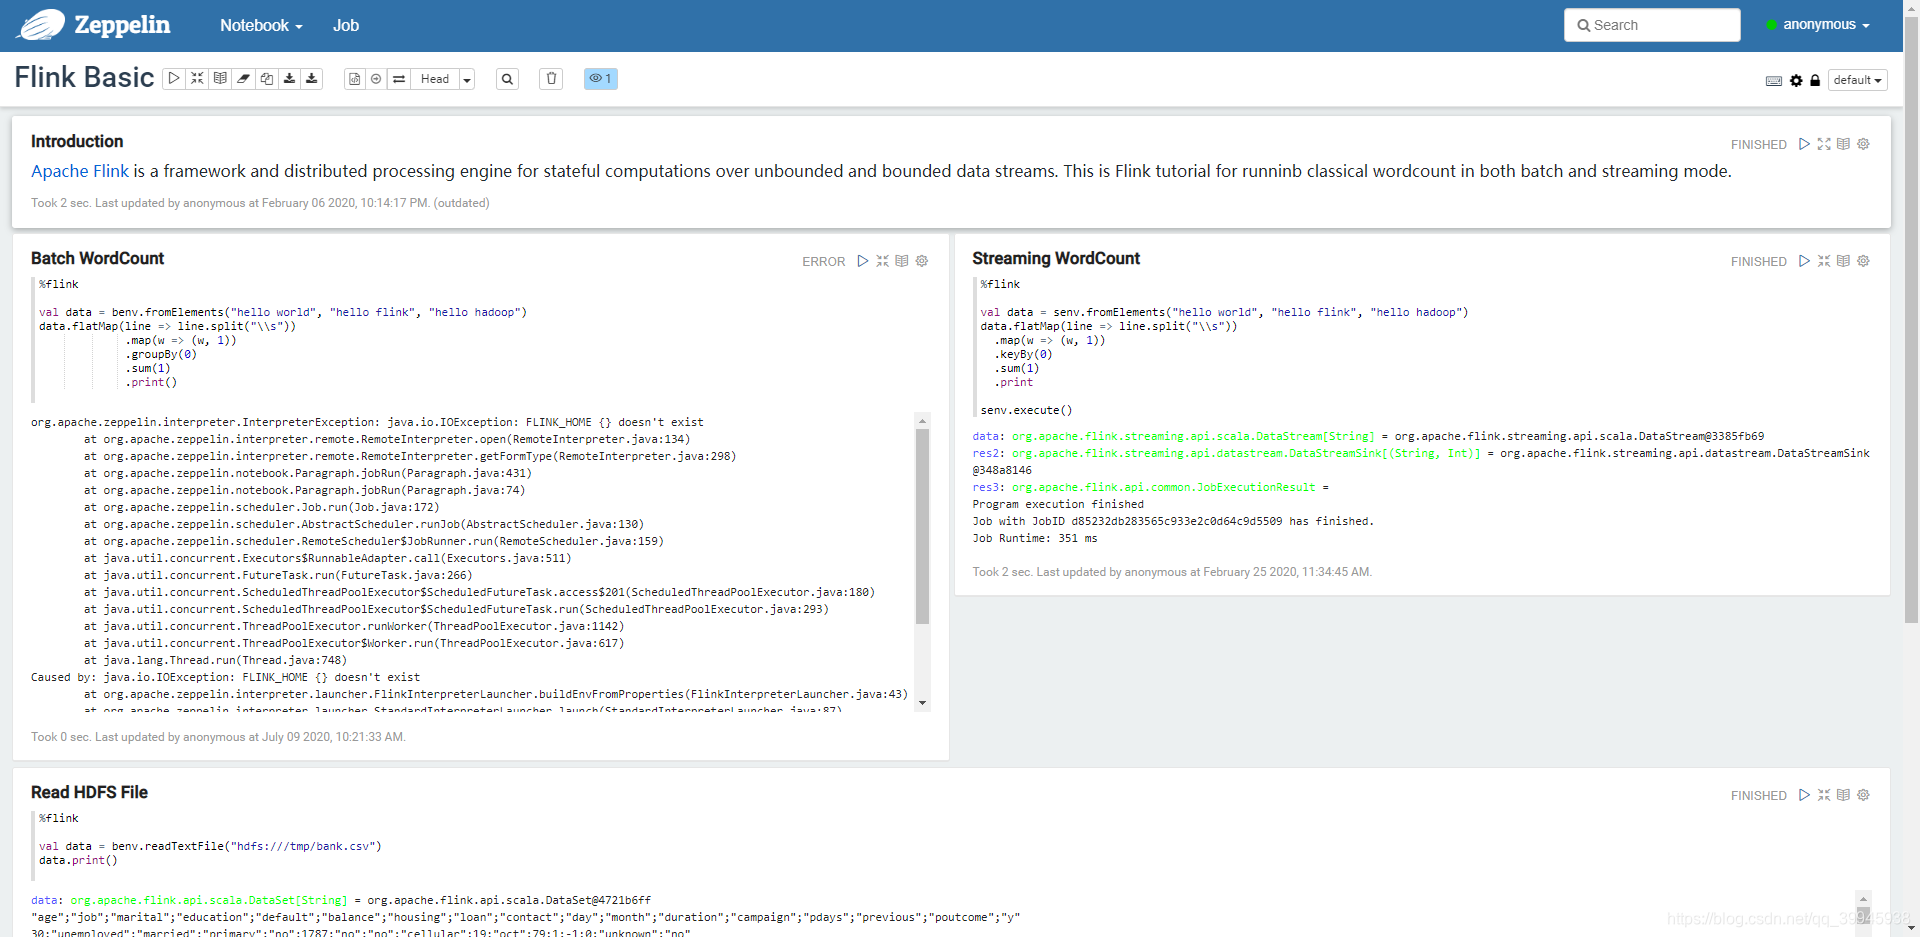Screen dimensions: 1920x937
Task: Toggle output visibility in Introduction paragraph
Action: click(x=1843, y=144)
